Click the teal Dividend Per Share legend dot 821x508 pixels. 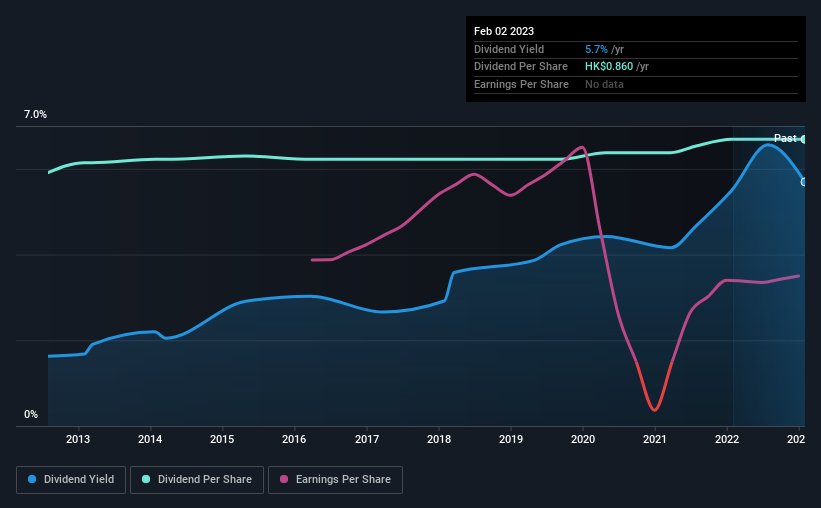pos(146,479)
